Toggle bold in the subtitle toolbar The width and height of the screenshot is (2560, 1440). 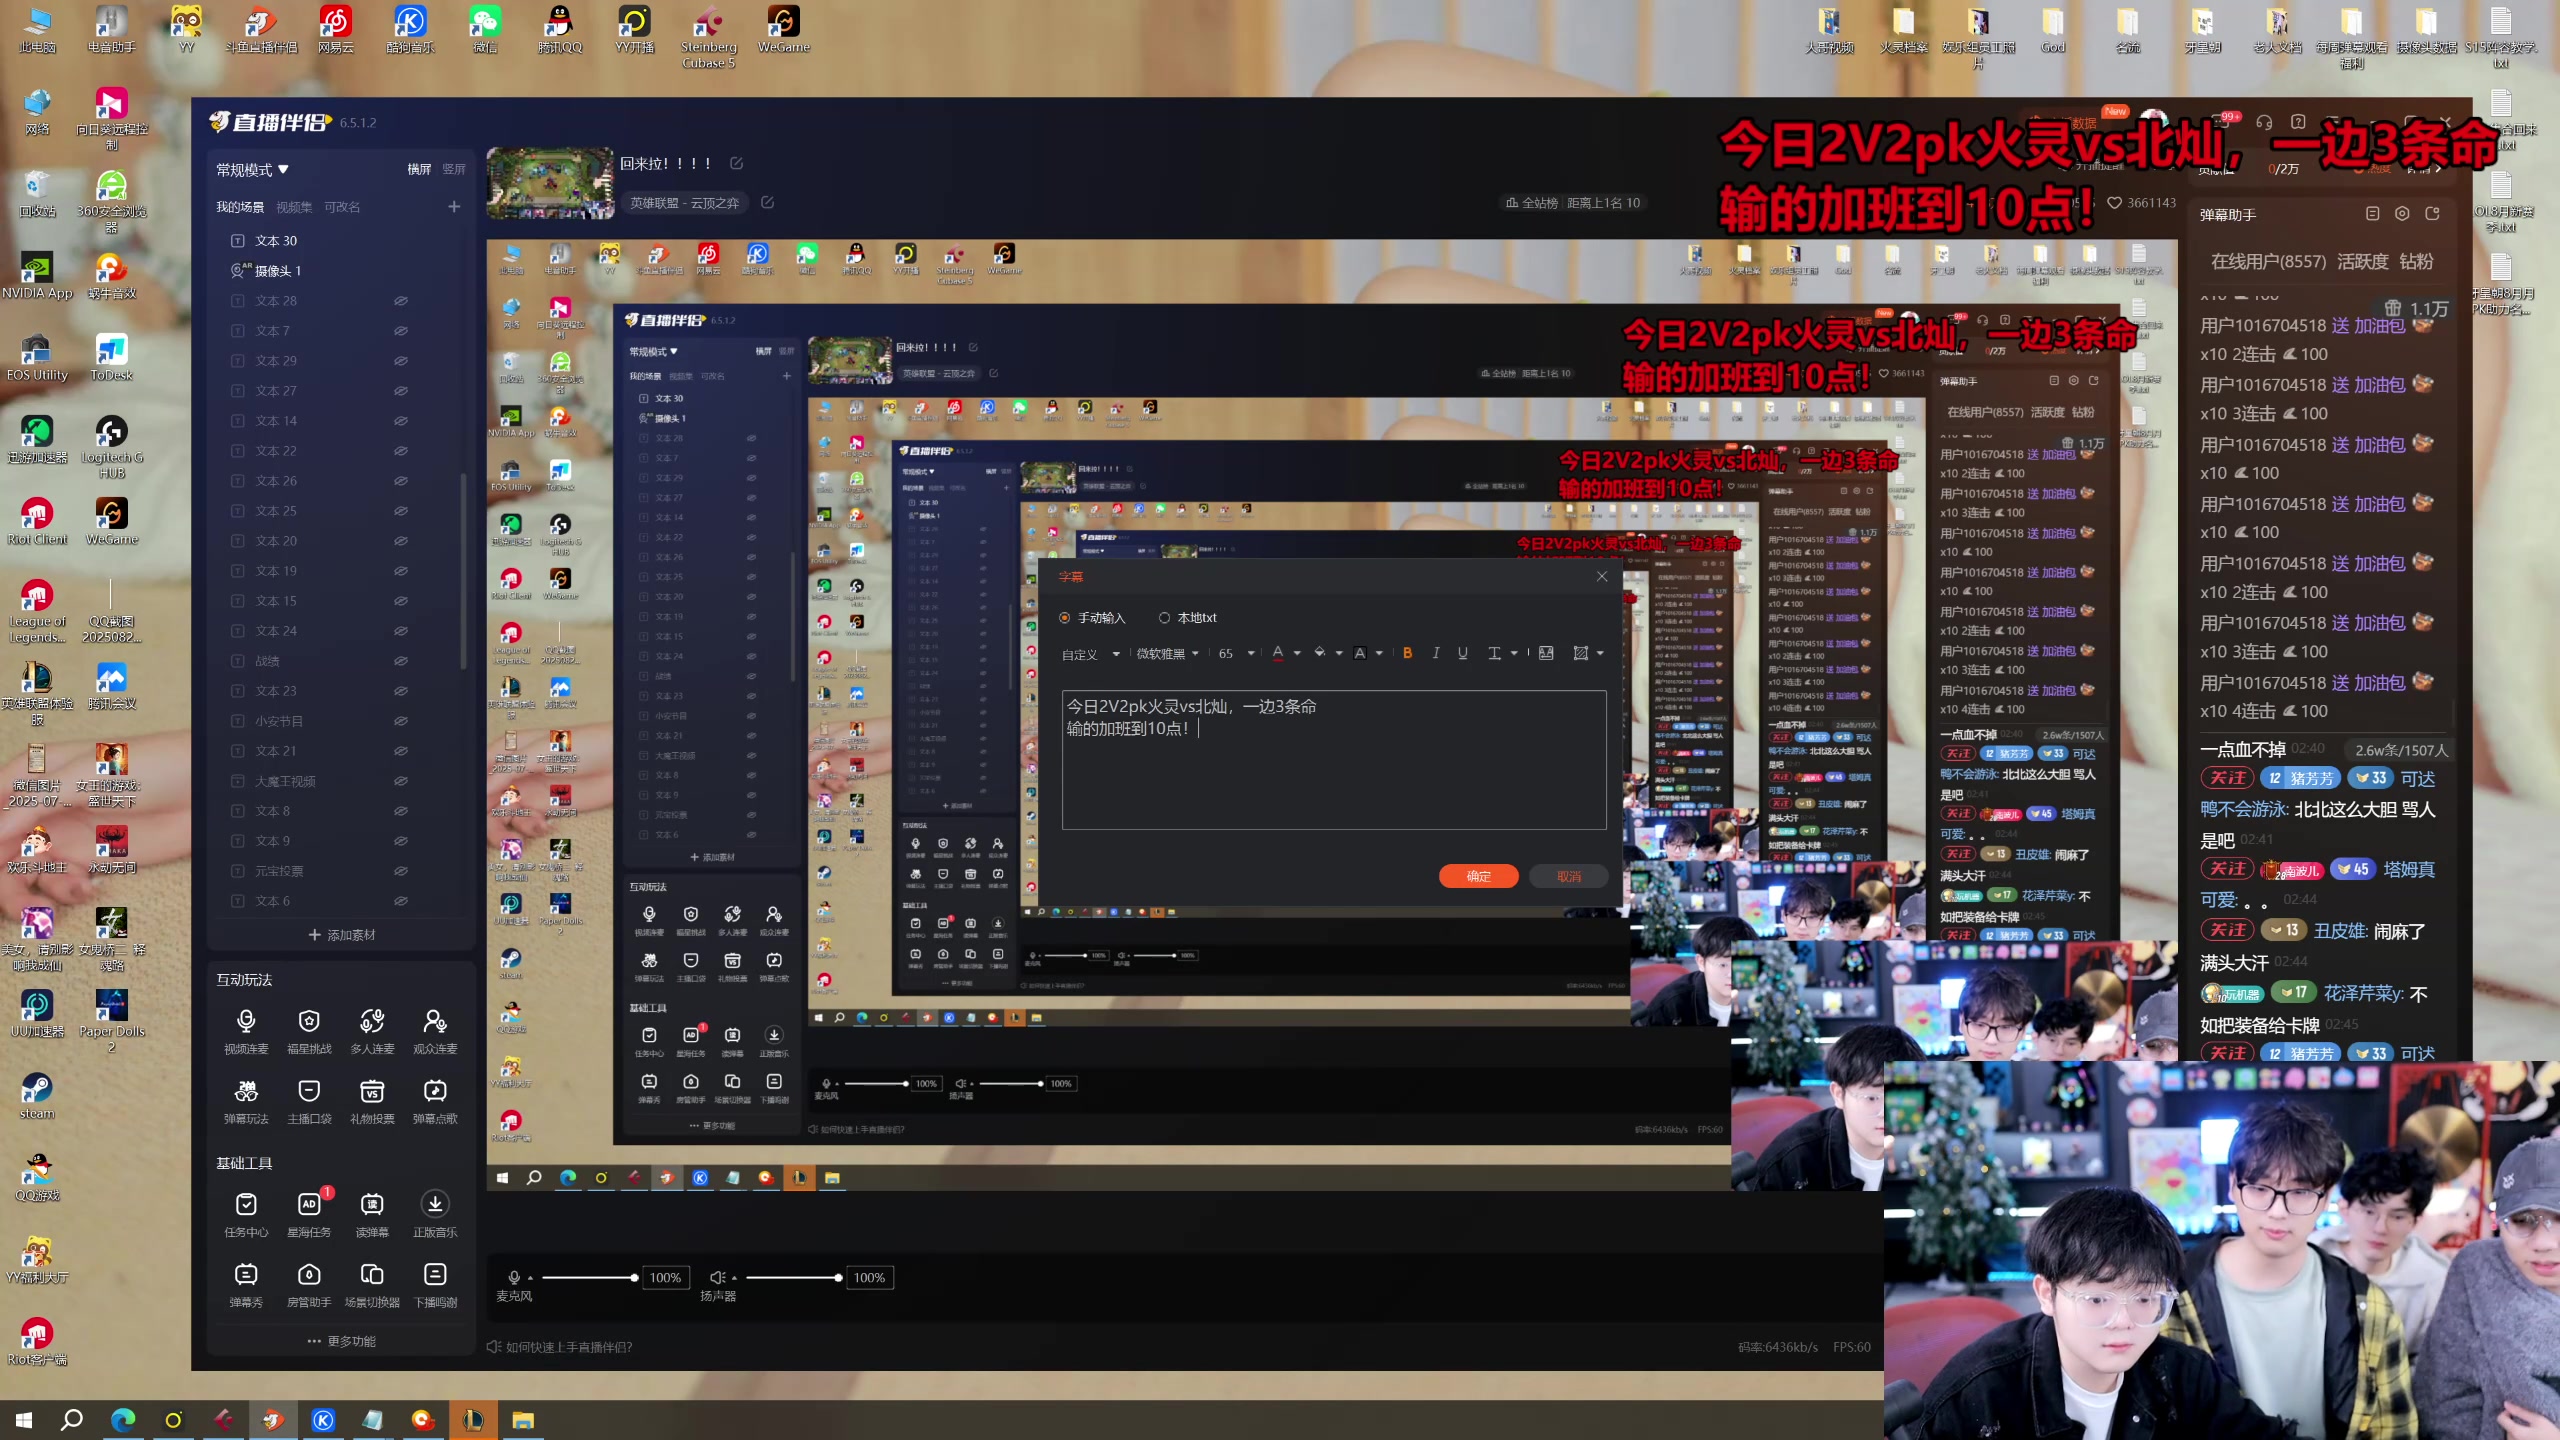pos(1407,653)
